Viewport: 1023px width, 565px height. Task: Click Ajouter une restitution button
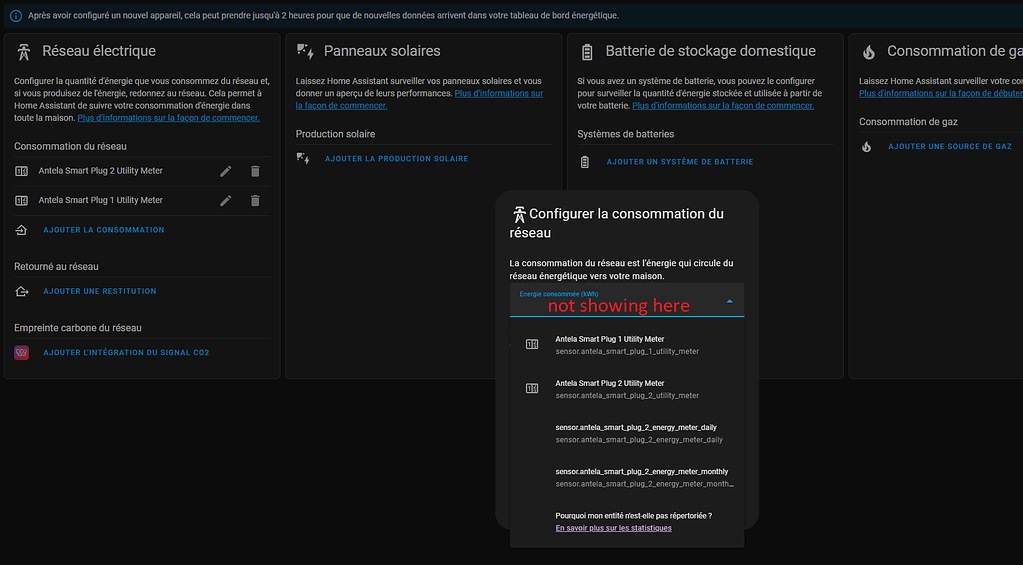click(x=99, y=292)
